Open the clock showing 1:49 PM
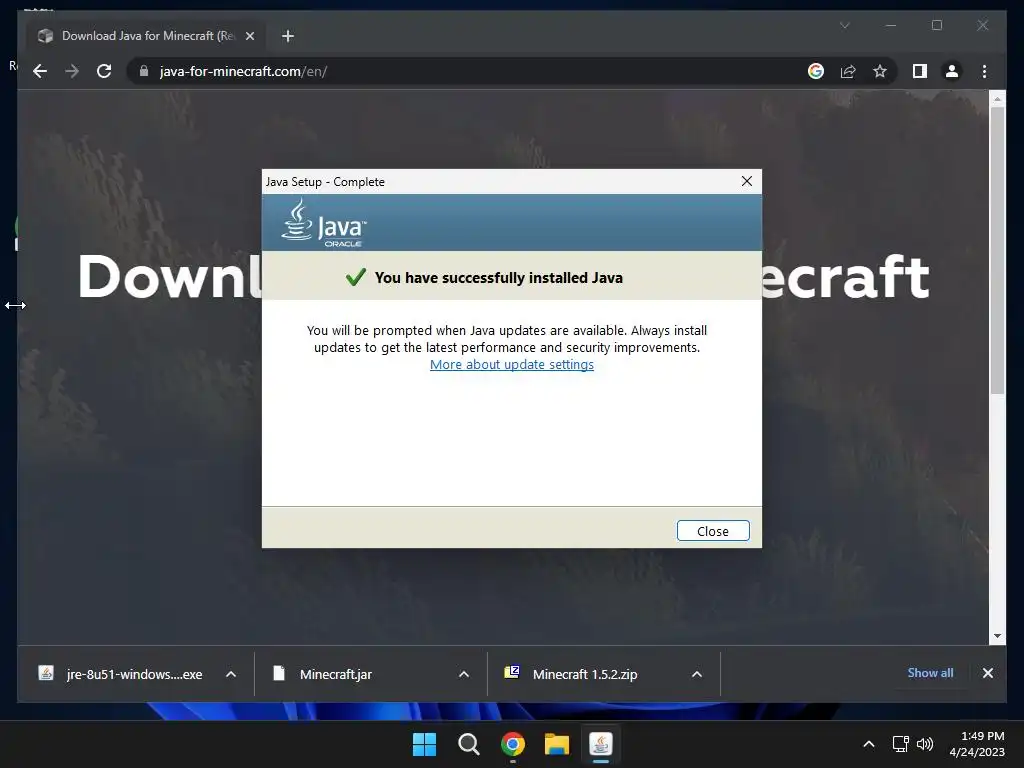 [x=977, y=744]
